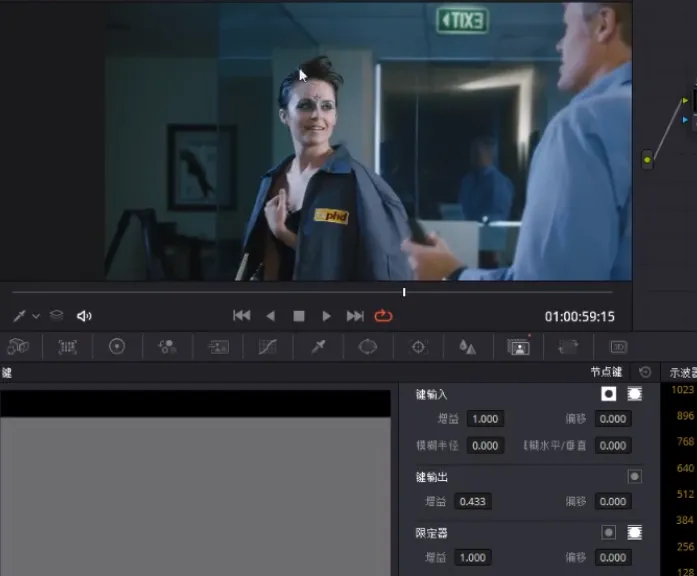Screen dimensions: 697x576
Task: Toggle the 键输入 invert mask icon
Action: (x=634, y=393)
